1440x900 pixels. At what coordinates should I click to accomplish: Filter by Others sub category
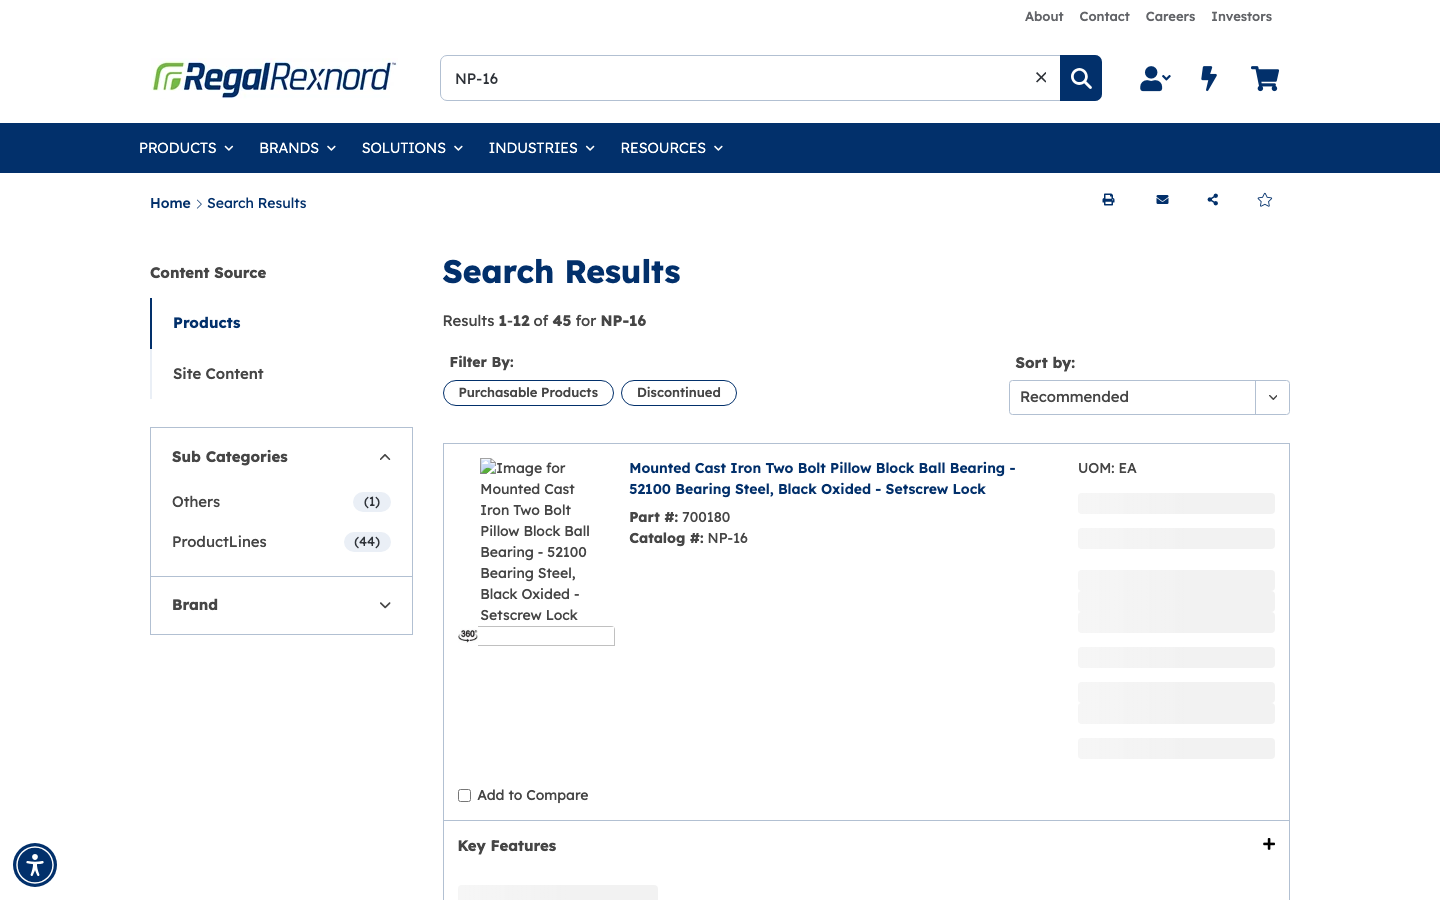(196, 502)
